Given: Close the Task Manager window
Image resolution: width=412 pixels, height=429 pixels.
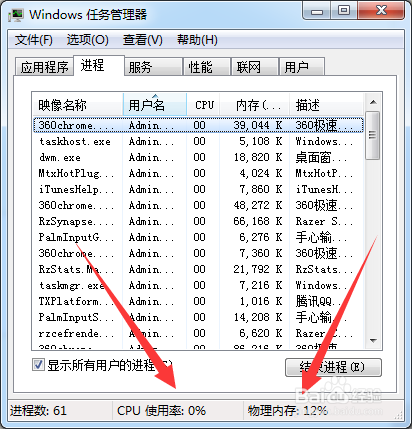Looking at the screenshot, I should (381, 11).
